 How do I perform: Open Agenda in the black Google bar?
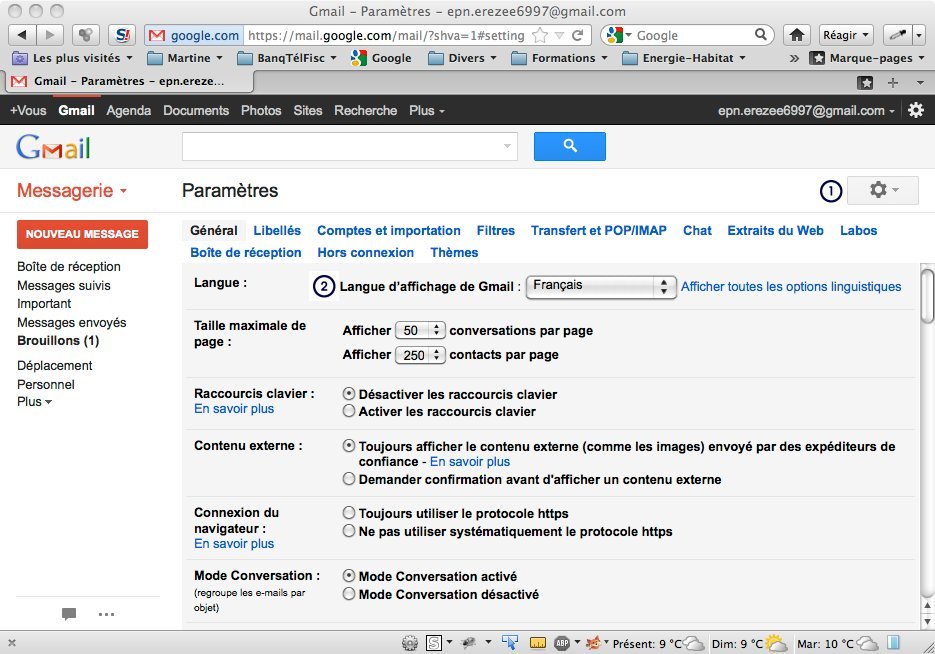(129, 110)
